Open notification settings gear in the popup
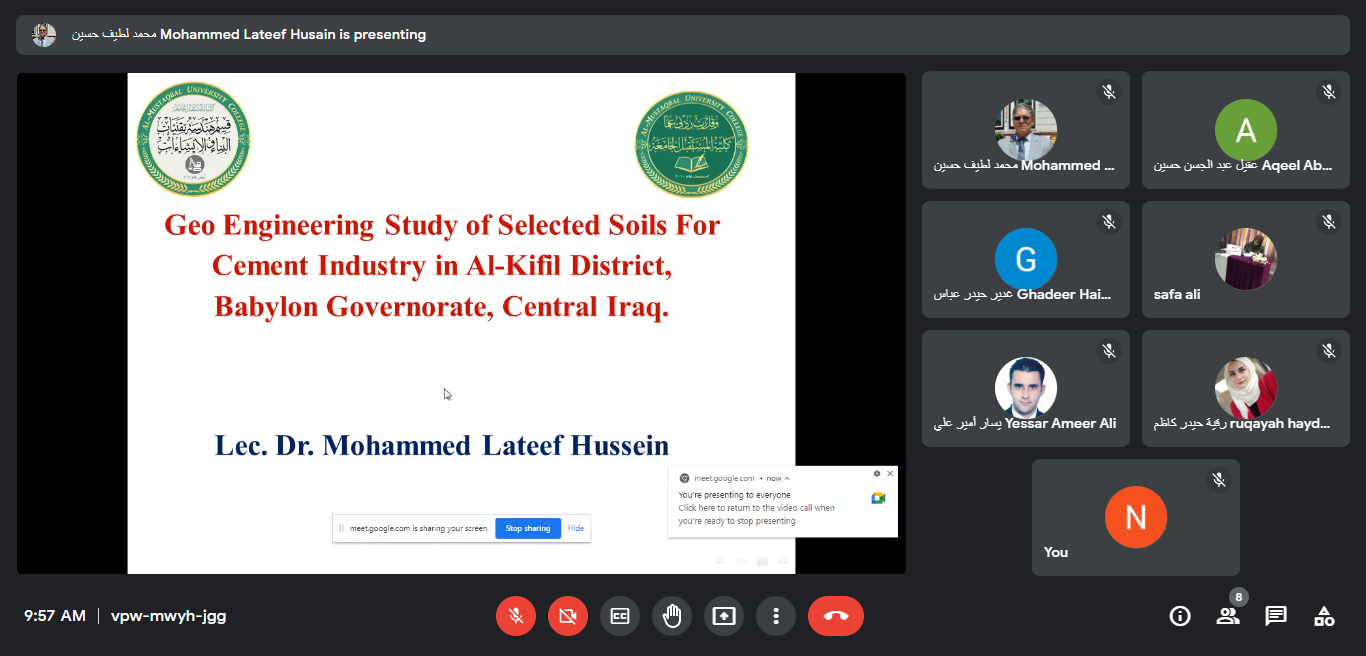The image size is (1366, 656). tap(877, 473)
